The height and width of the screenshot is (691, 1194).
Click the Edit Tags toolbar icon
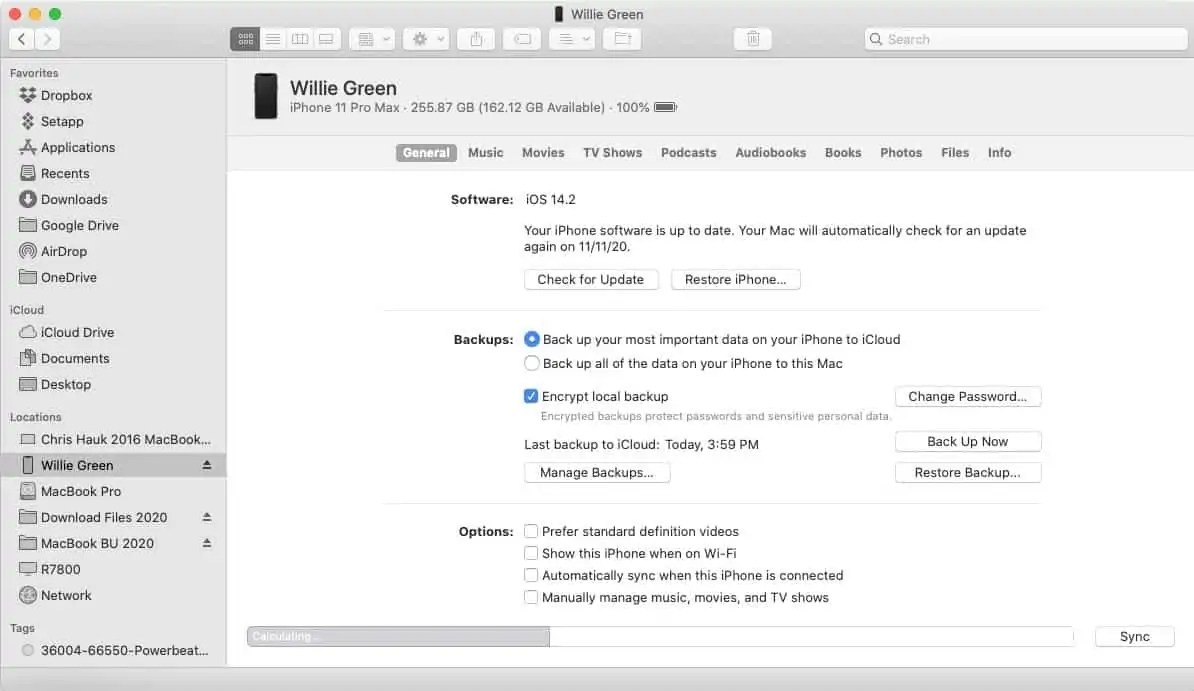click(522, 39)
